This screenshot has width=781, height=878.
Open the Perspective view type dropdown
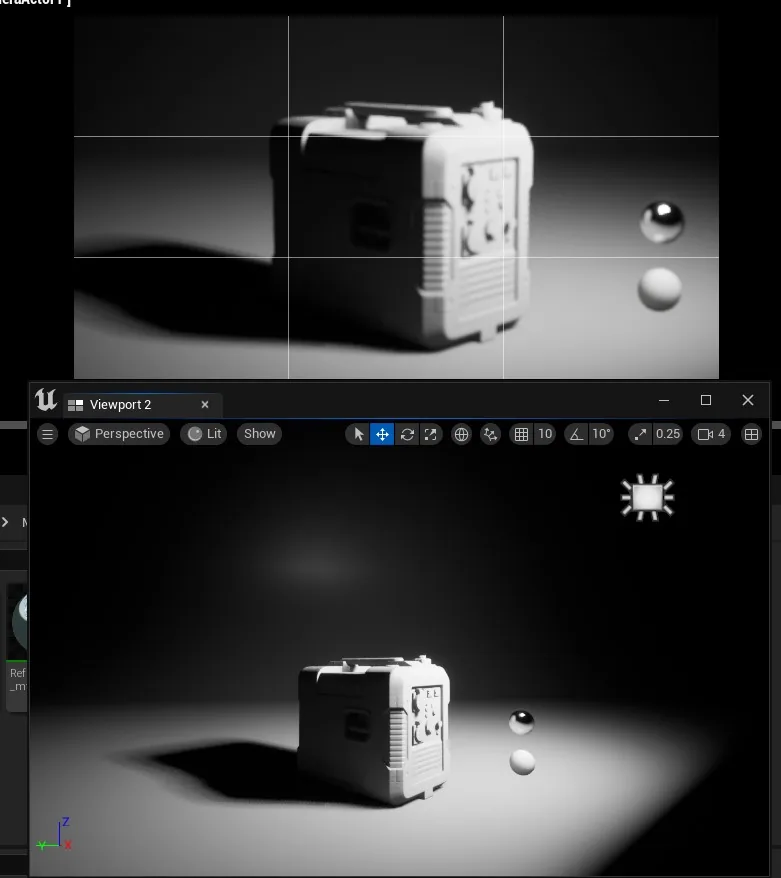pyautogui.click(x=119, y=434)
